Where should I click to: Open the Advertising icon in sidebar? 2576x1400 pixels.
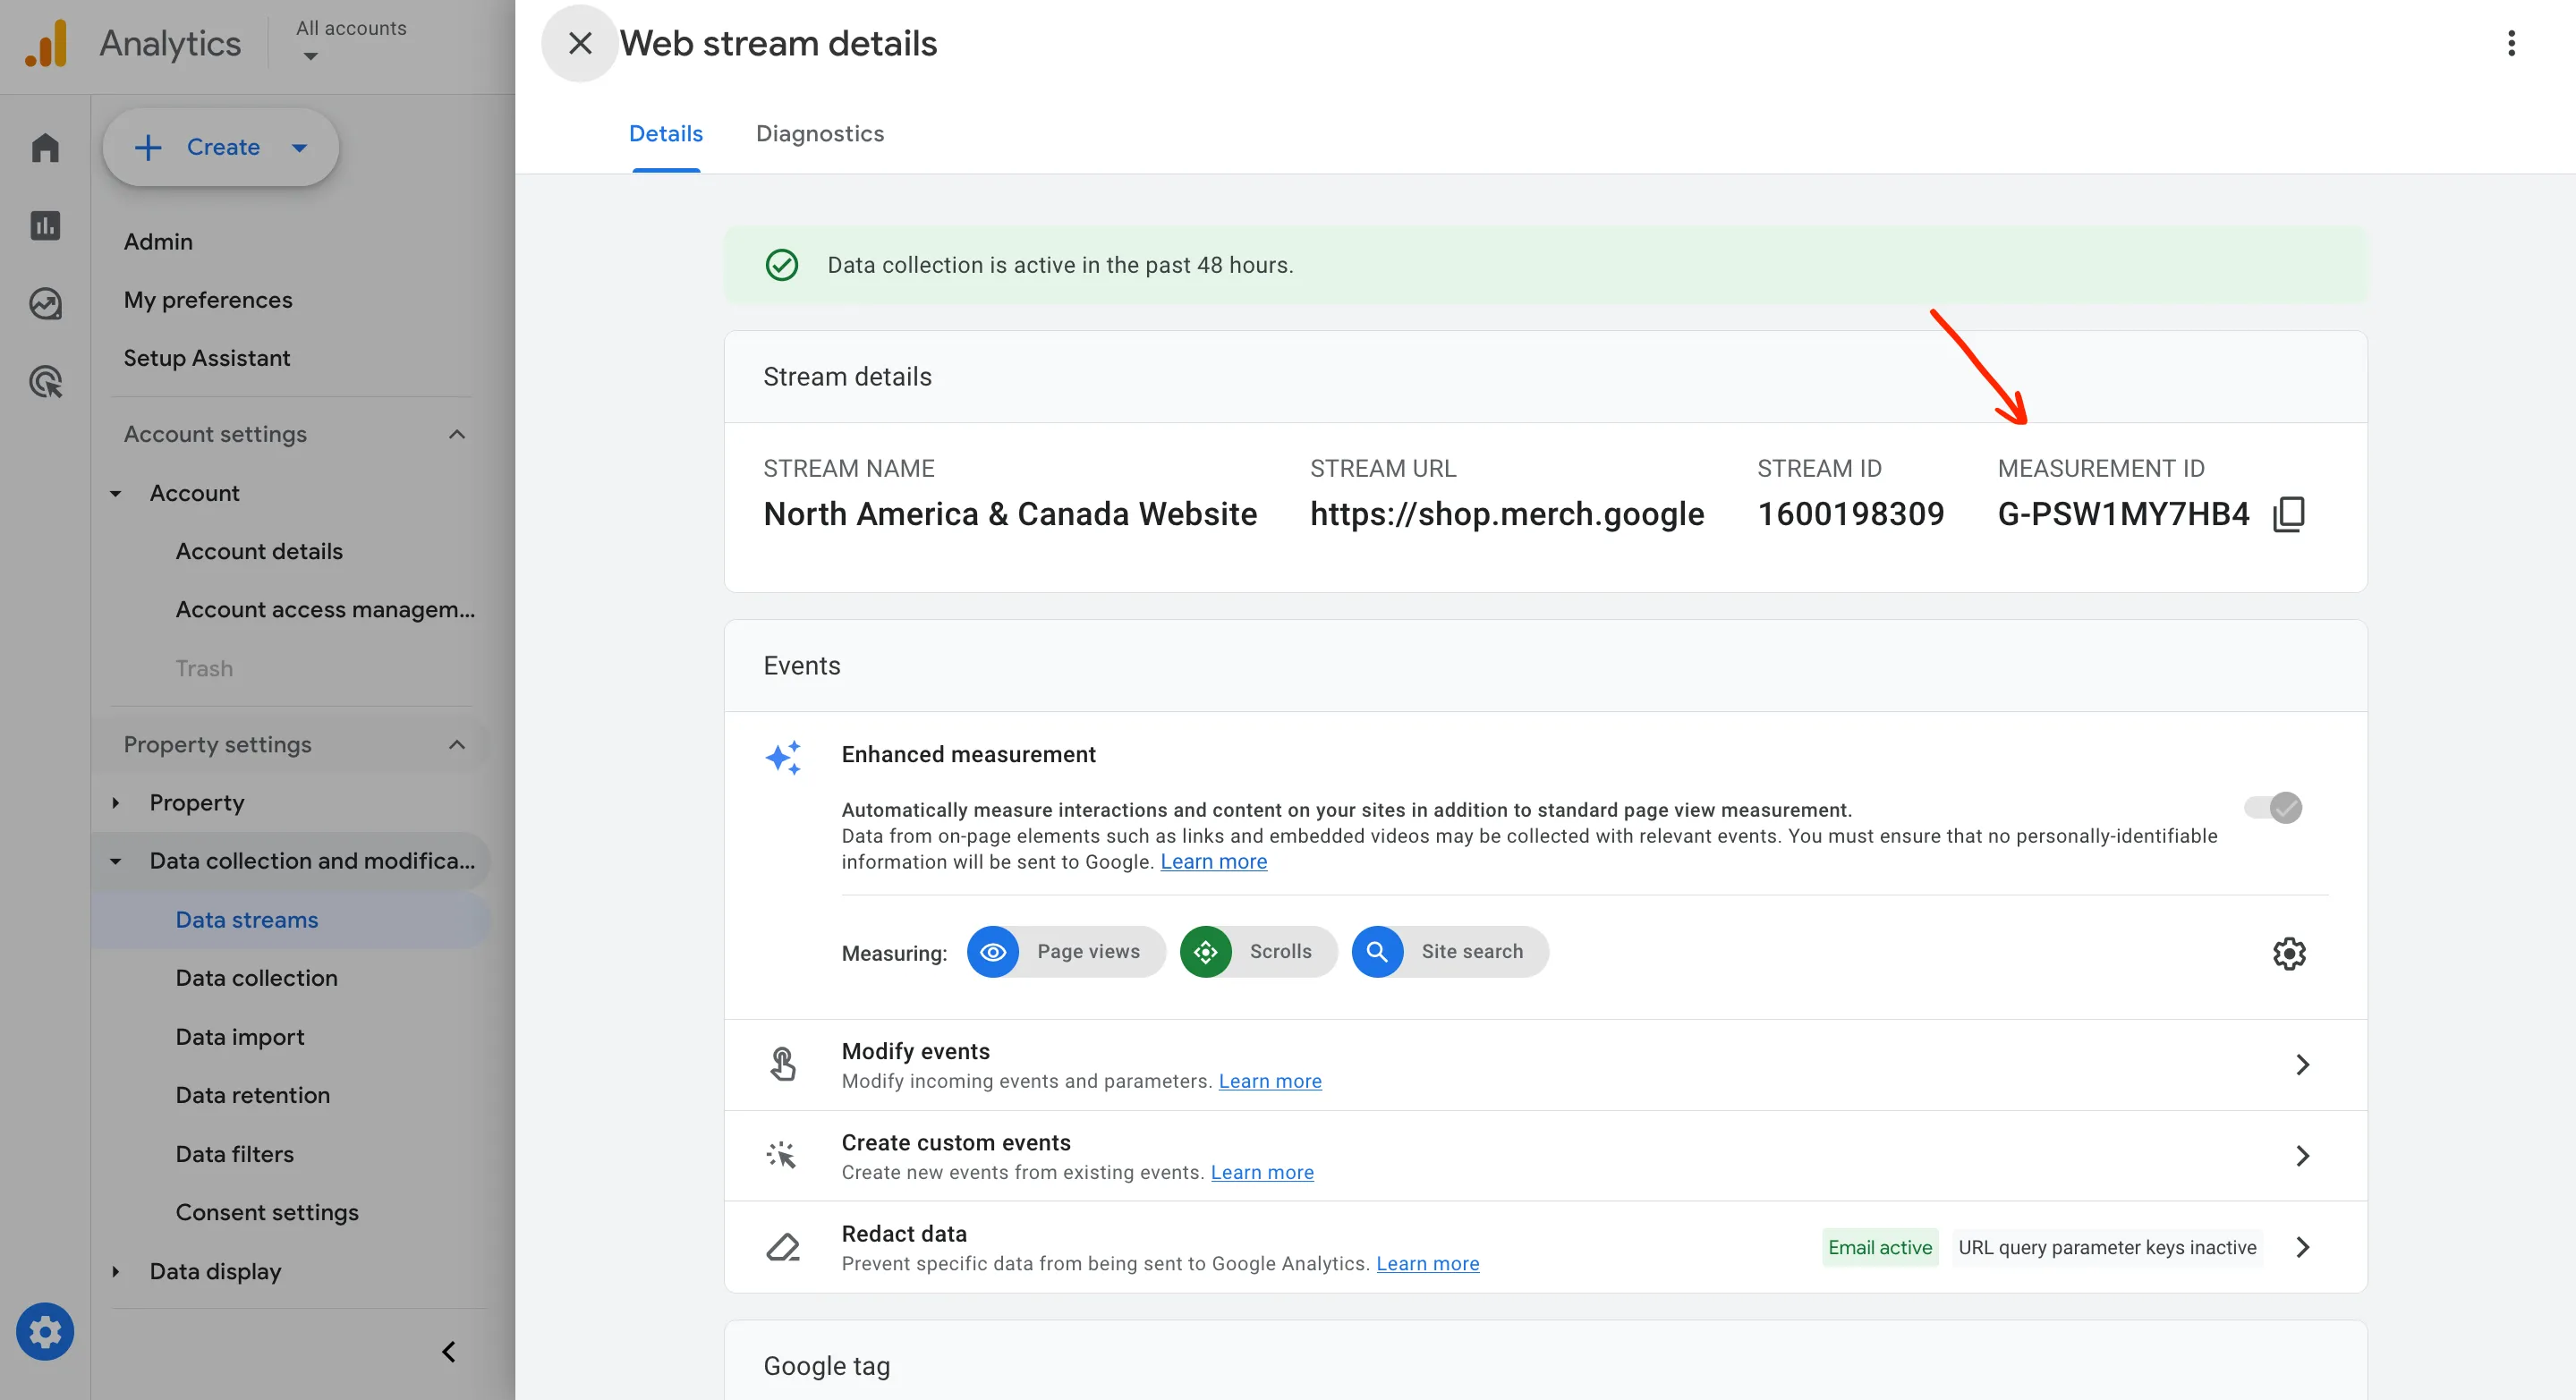point(45,381)
